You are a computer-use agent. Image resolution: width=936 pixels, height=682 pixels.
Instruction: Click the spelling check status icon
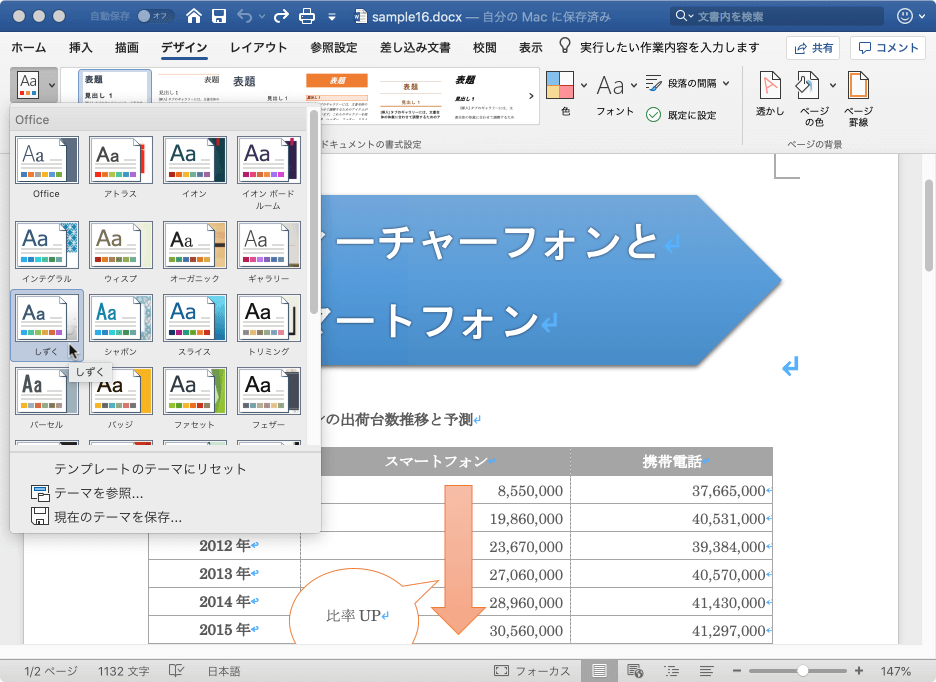point(176,671)
